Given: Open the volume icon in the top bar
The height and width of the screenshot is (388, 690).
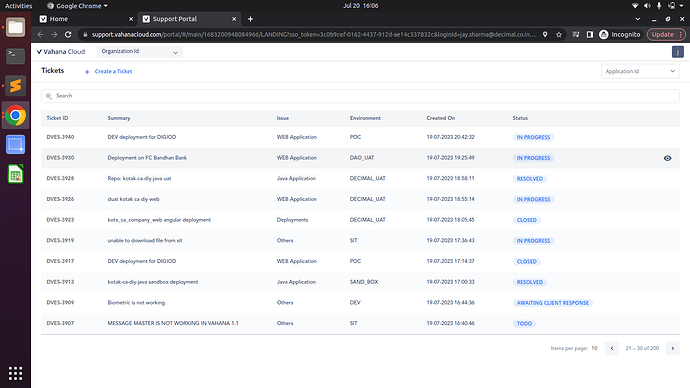Looking at the screenshot, I should point(647,6).
